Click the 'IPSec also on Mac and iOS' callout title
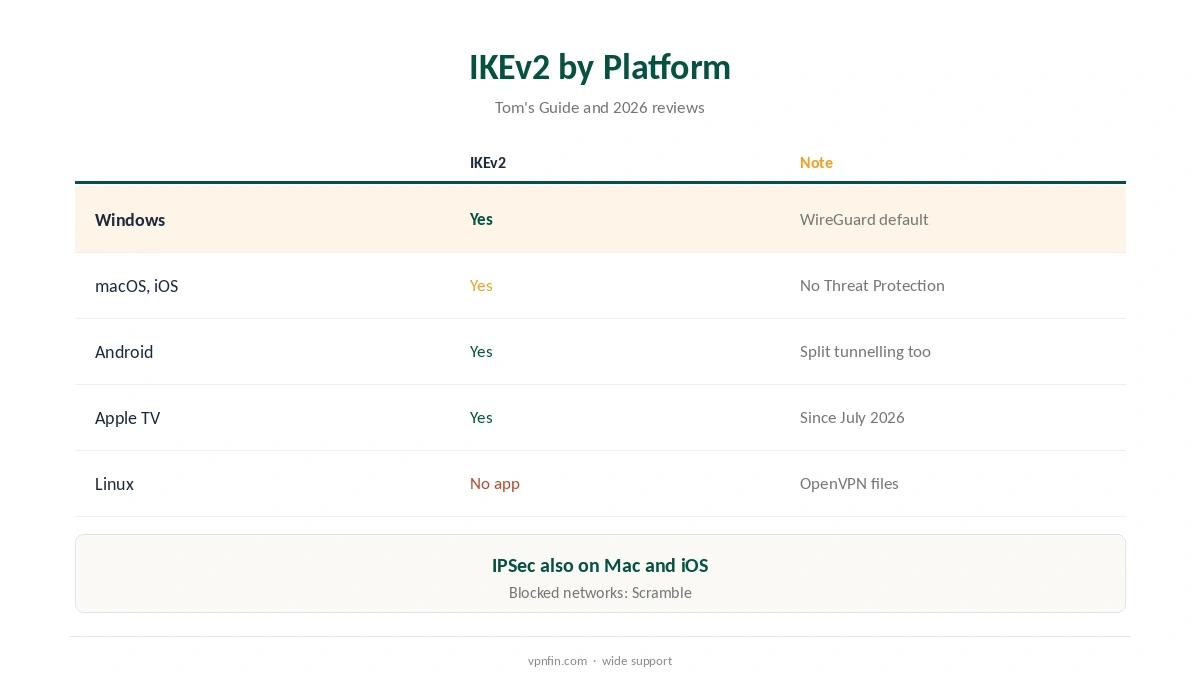Screen dimensions: 1200x680 pos(600,565)
